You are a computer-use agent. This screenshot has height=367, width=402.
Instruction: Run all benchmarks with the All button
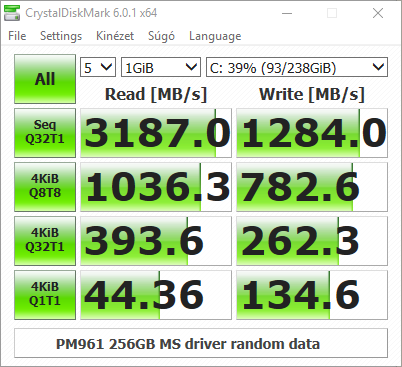[45, 79]
